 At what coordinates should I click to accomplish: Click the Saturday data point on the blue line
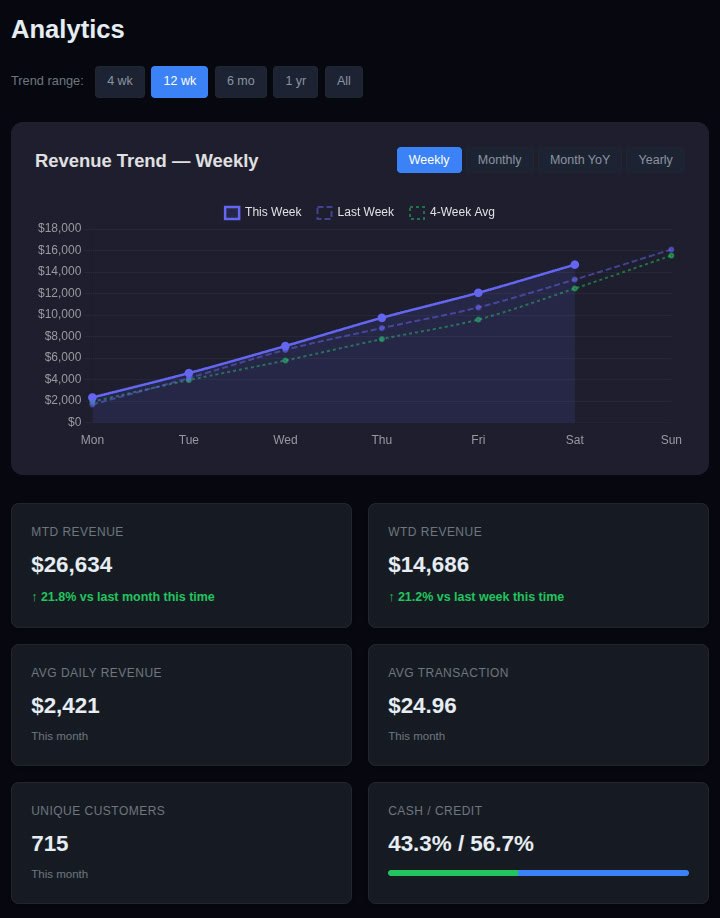[575, 264]
